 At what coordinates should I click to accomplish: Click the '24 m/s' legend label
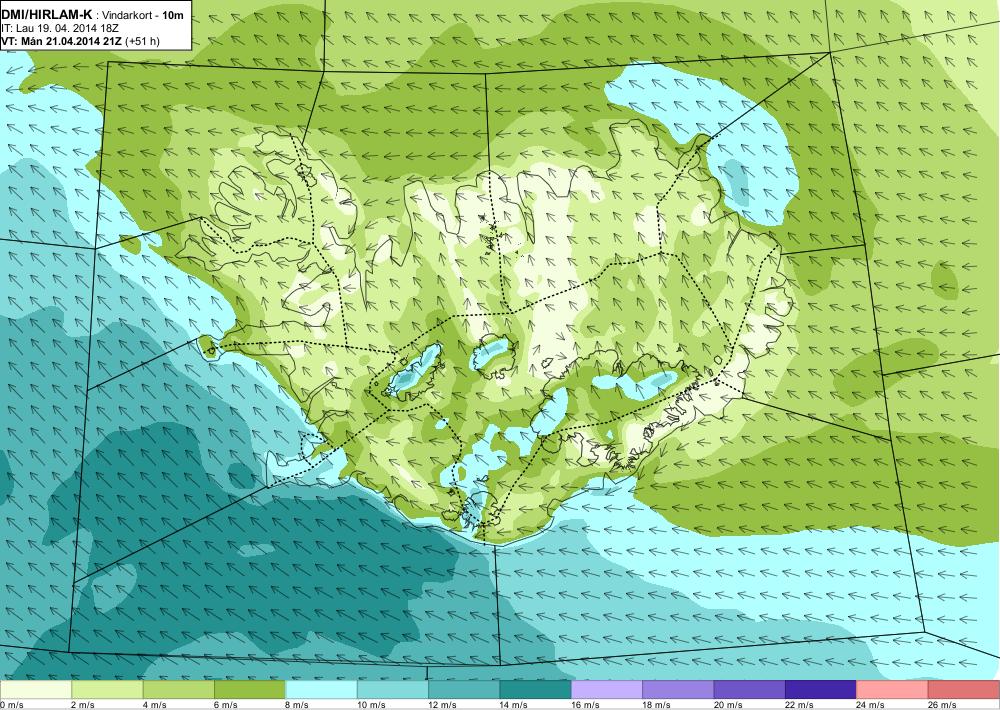click(x=871, y=705)
